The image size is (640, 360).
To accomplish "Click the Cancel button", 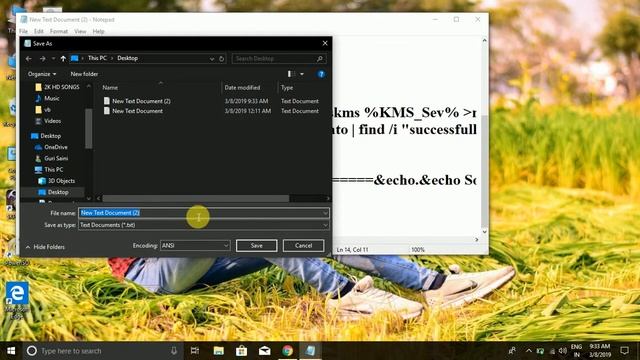I will point(304,245).
